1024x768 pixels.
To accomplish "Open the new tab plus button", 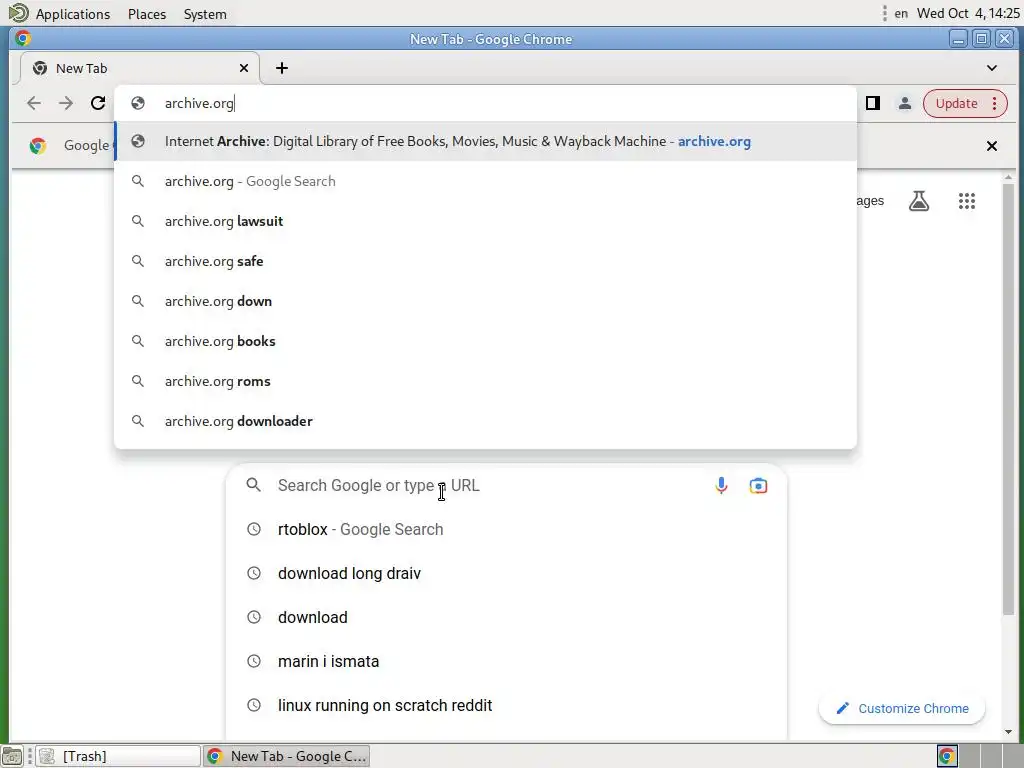I will [281, 68].
